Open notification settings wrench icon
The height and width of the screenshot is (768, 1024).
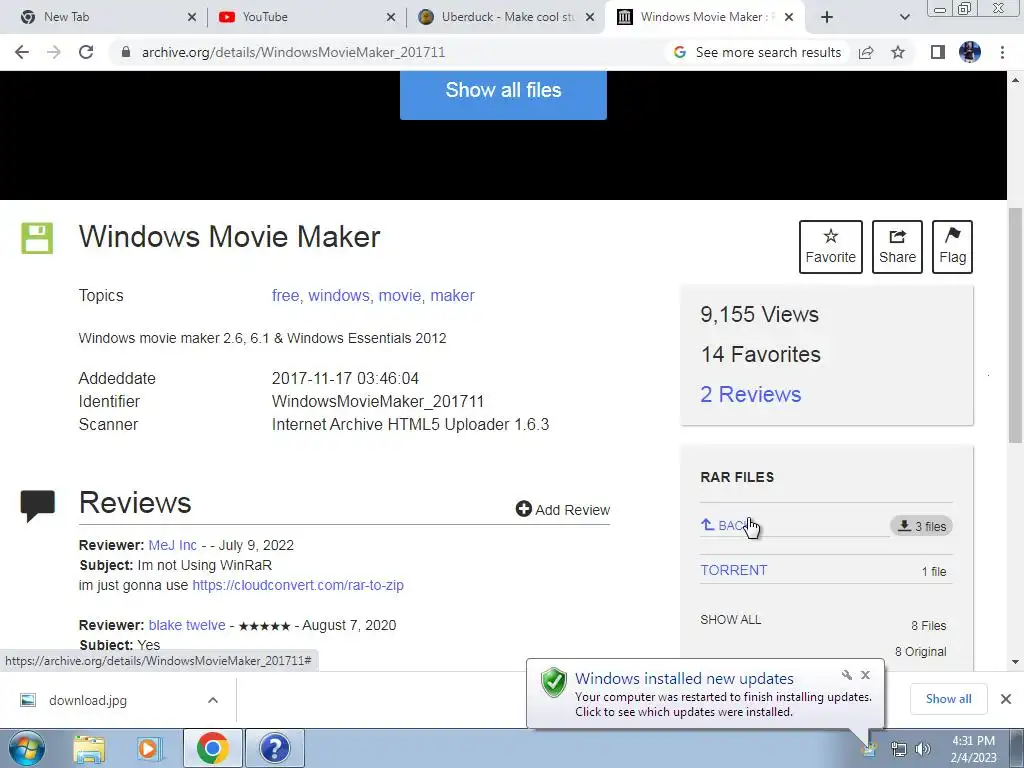pyautogui.click(x=847, y=675)
